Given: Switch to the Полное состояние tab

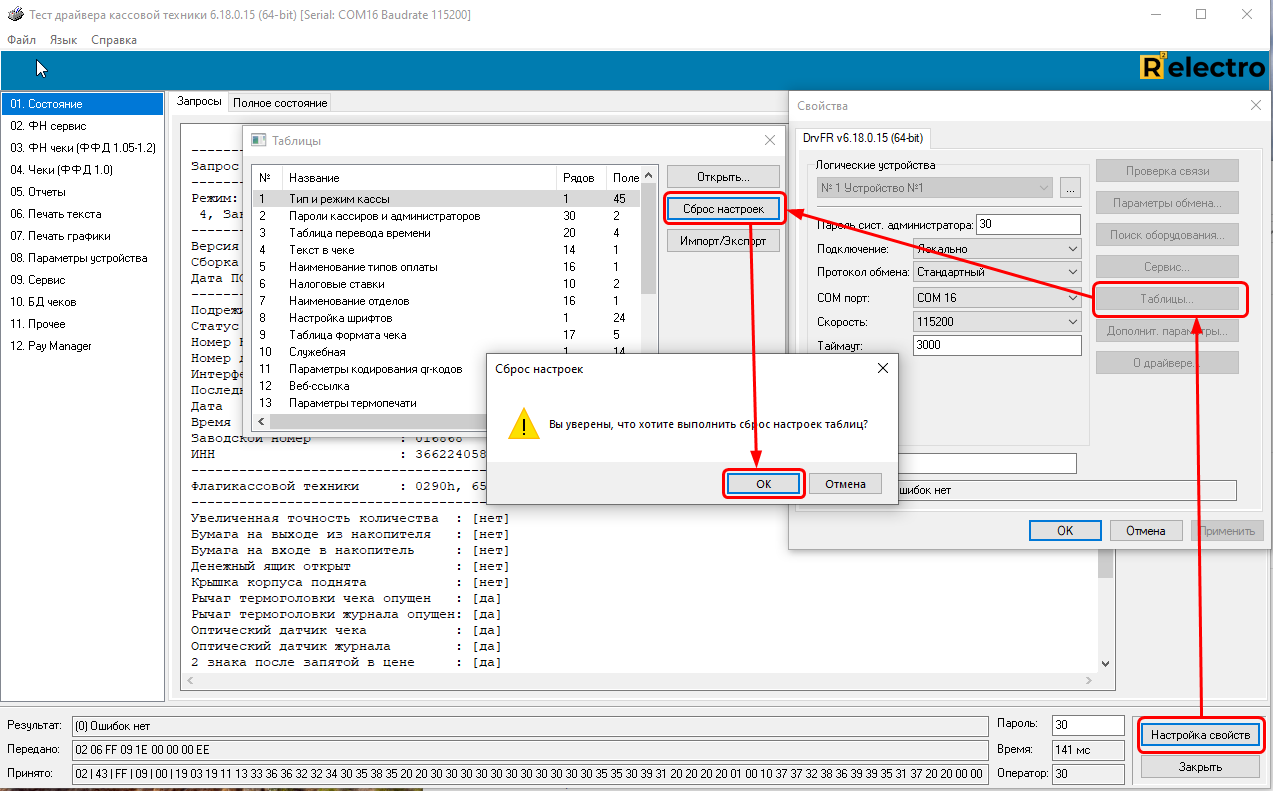Looking at the screenshot, I should (x=280, y=103).
